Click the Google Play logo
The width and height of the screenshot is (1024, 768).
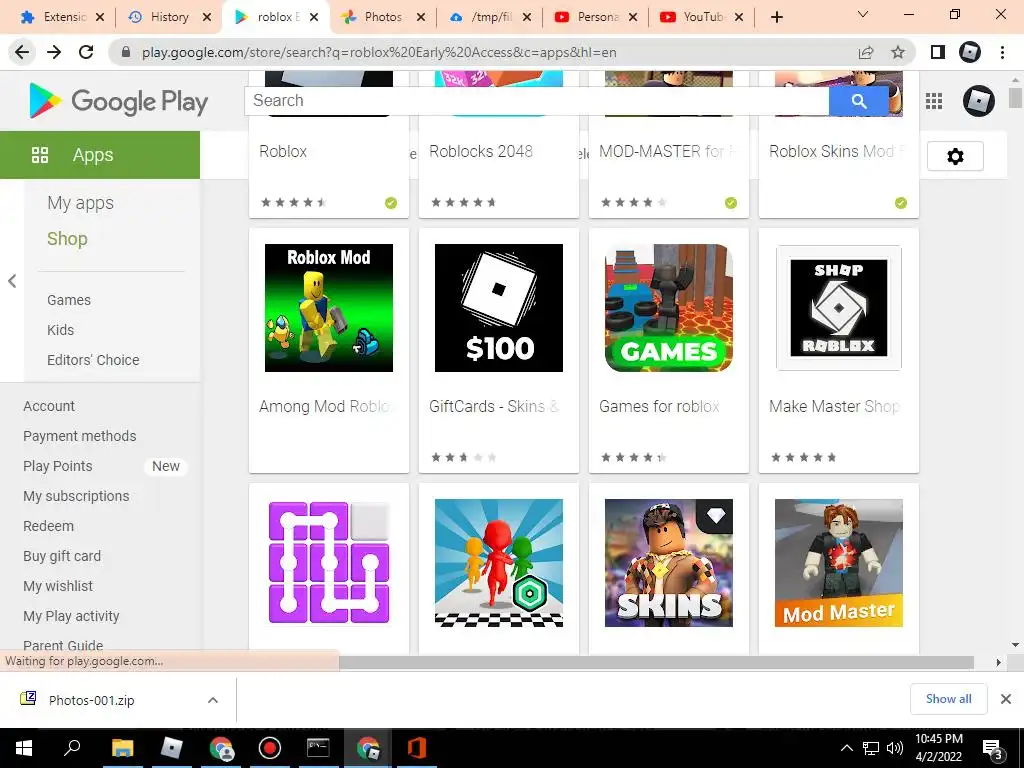pyautogui.click(x=119, y=101)
